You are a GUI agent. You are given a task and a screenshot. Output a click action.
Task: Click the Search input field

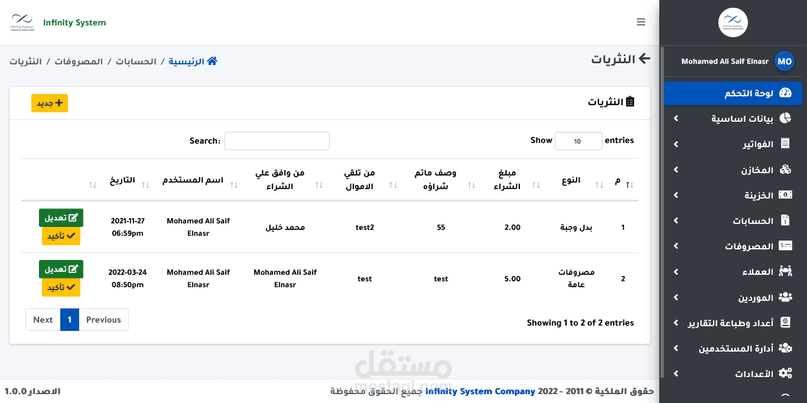click(277, 141)
